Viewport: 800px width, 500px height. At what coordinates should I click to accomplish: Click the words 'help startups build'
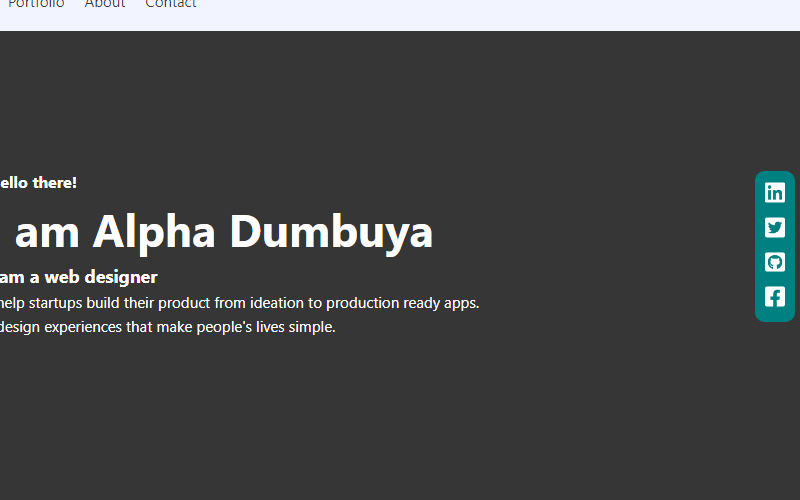click(60, 303)
